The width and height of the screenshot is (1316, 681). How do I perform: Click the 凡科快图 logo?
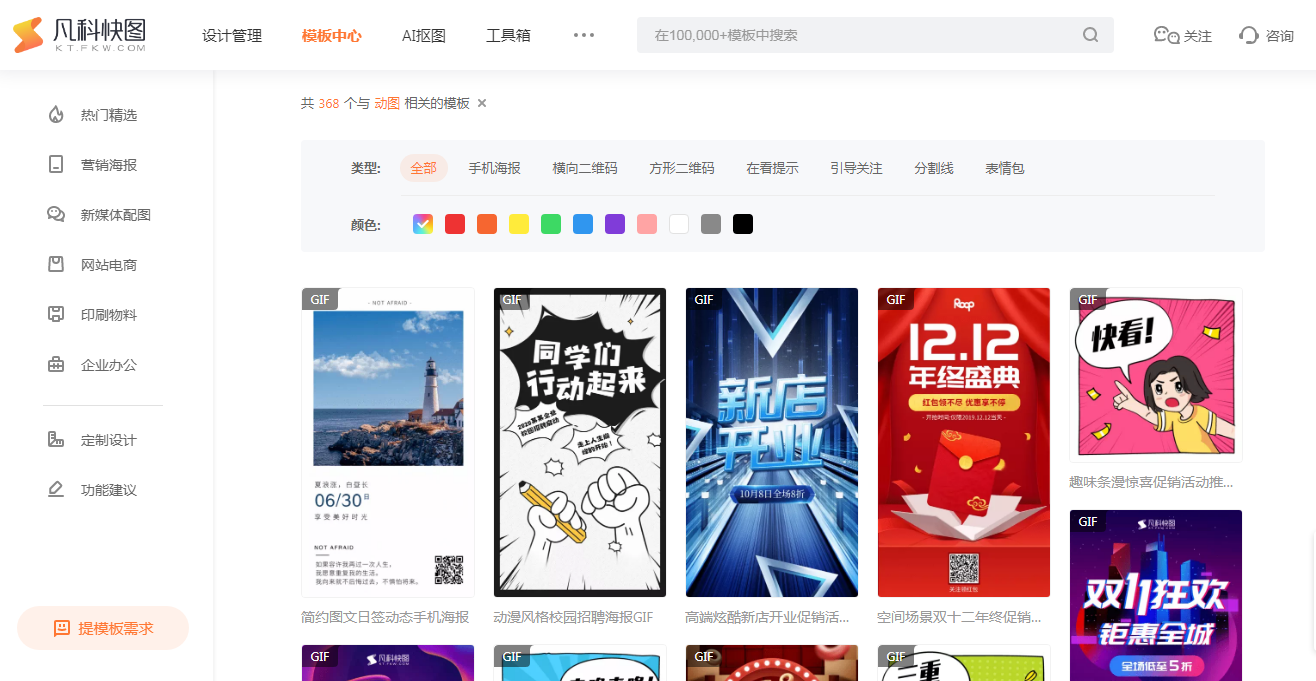[80, 35]
